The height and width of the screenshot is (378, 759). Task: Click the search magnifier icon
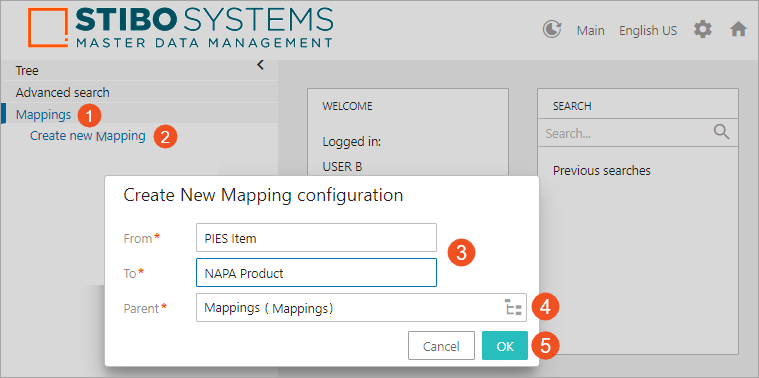tap(721, 132)
